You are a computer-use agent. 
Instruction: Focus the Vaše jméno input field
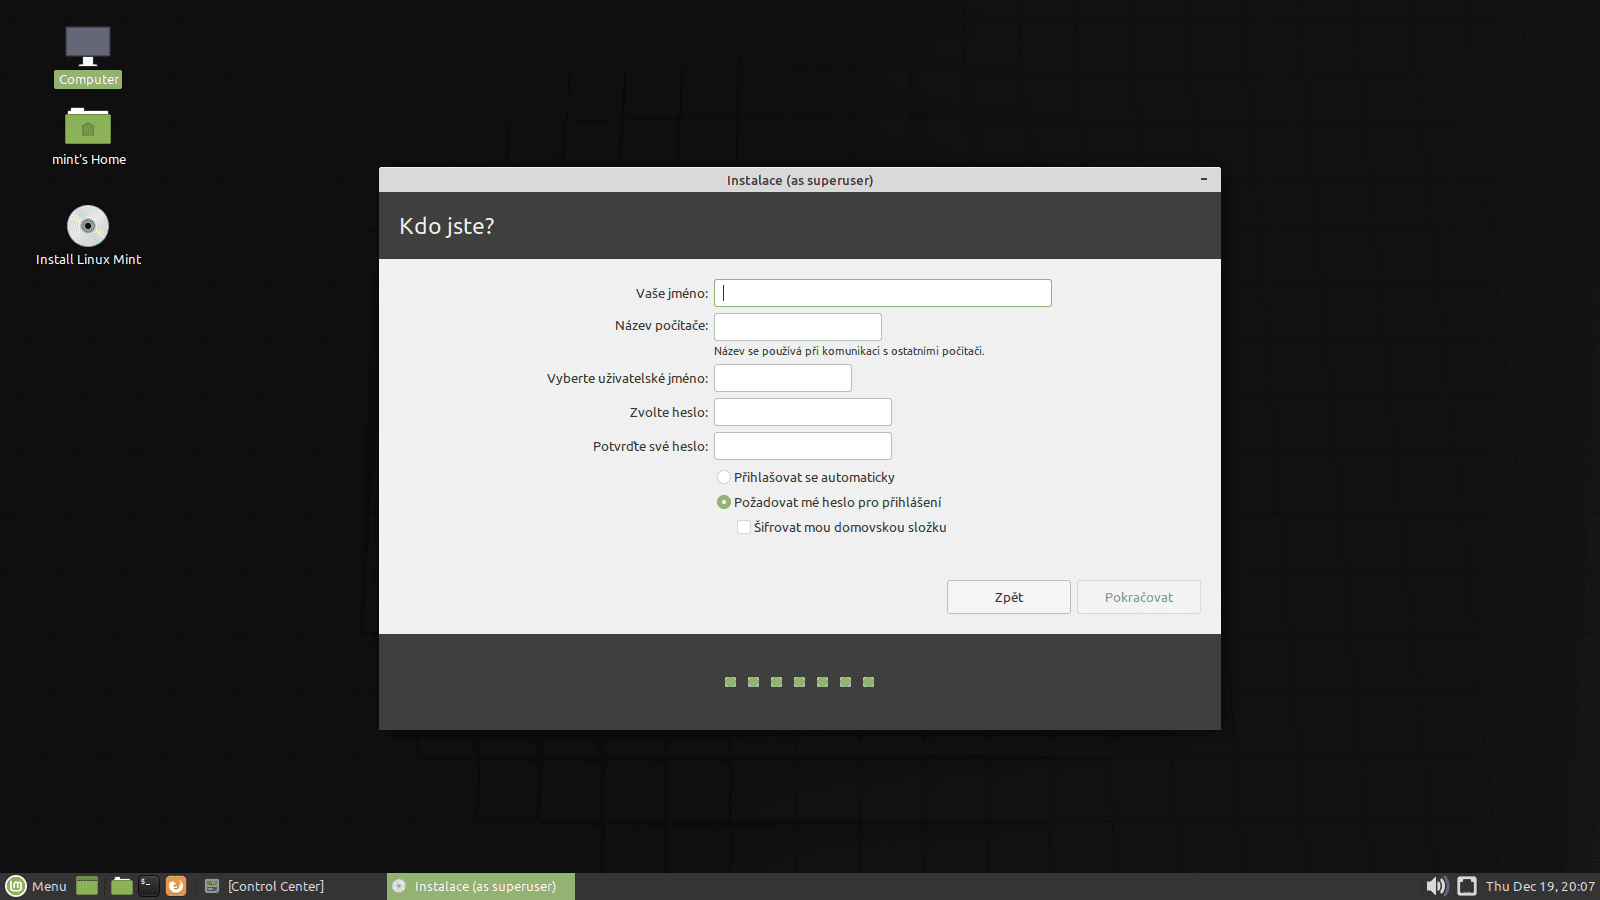click(882, 292)
